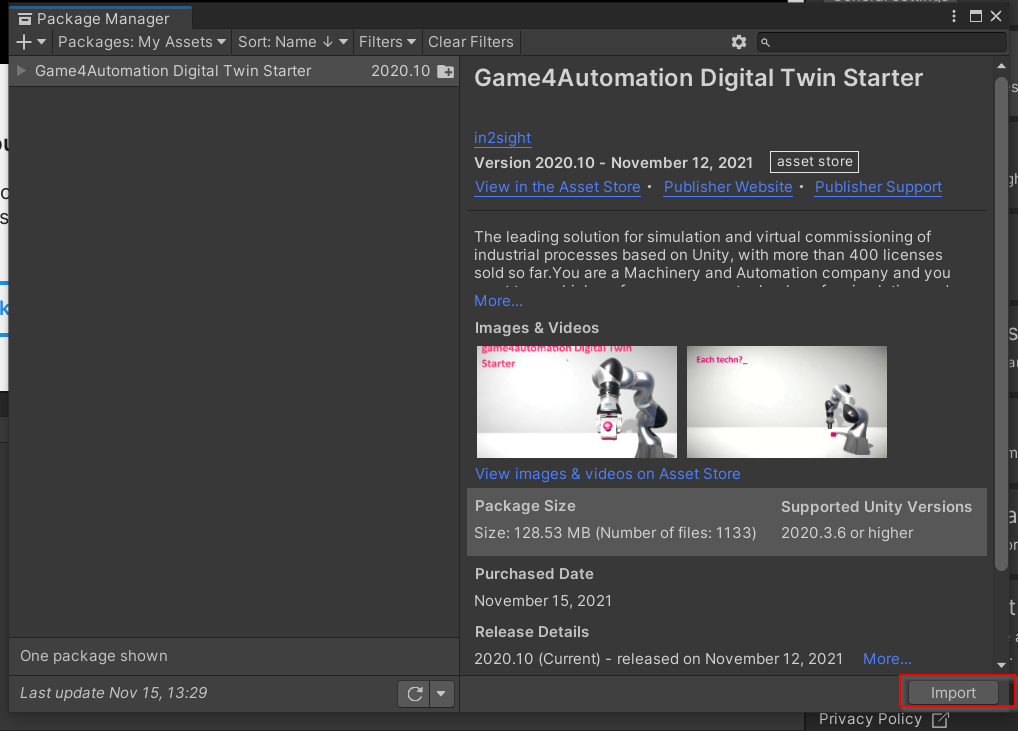
Task: Click the package search field
Action: [x=882, y=42]
